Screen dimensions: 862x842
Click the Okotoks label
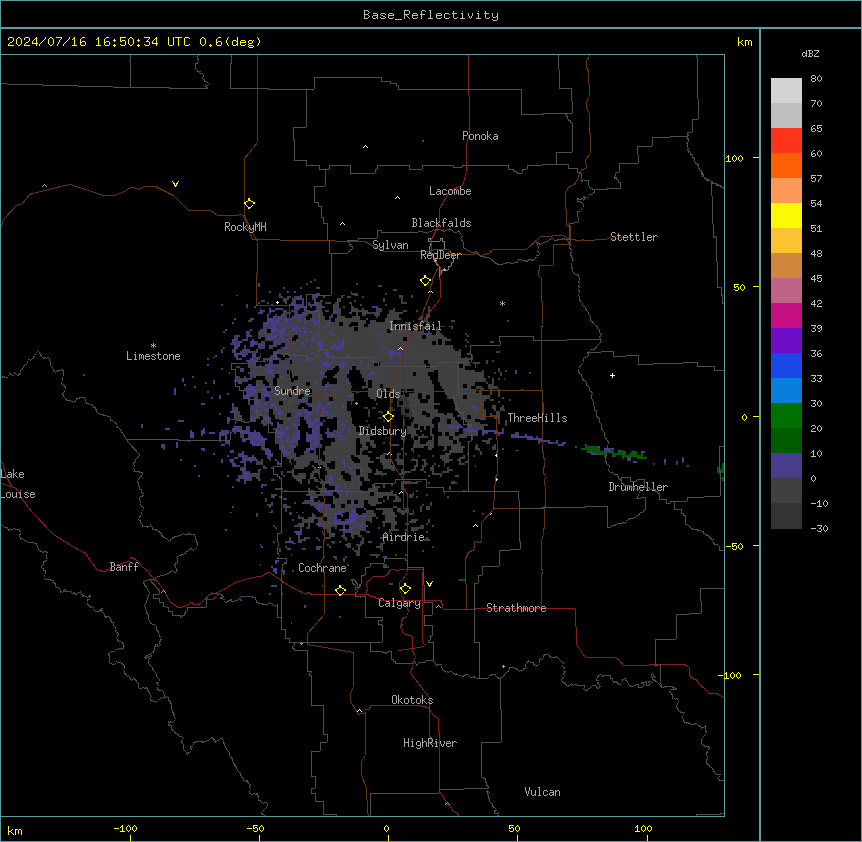(x=412, y=700)
